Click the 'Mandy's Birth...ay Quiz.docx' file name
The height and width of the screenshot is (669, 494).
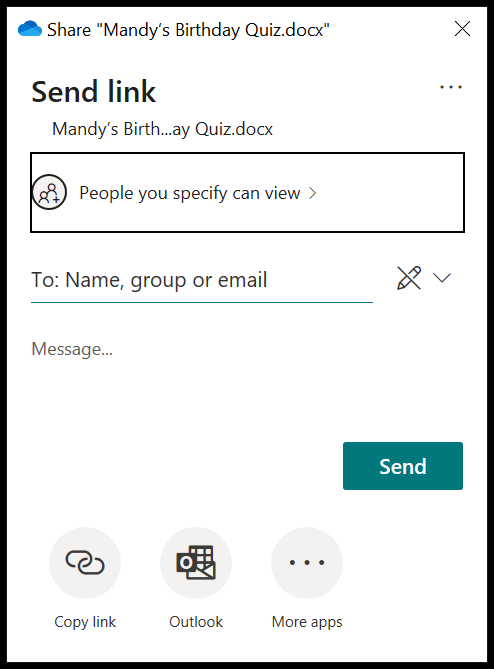pyautogui.click(x=162, y=129)
